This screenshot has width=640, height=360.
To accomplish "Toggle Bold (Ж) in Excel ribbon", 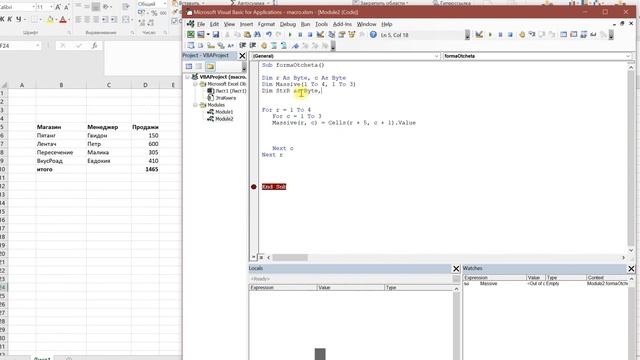I will point(2,19).
